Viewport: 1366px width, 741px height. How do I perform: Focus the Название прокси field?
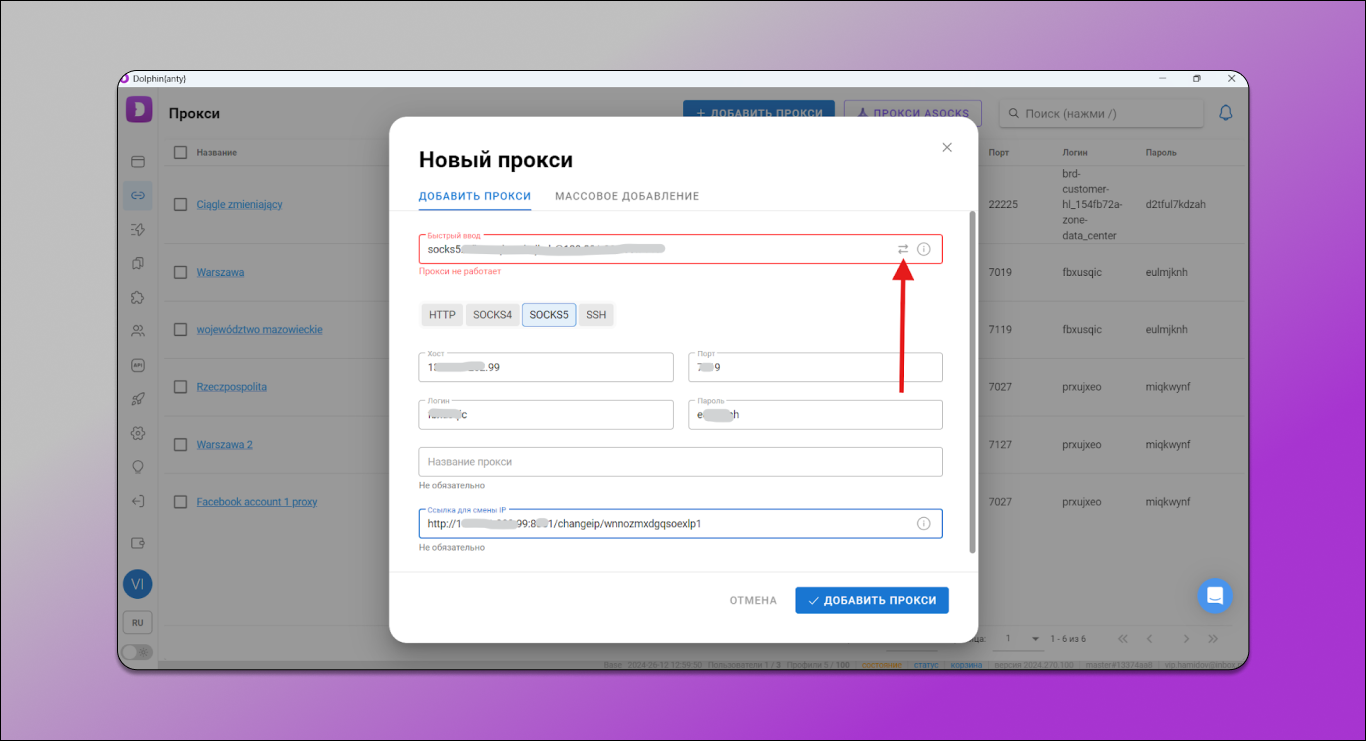click(680, 462)
